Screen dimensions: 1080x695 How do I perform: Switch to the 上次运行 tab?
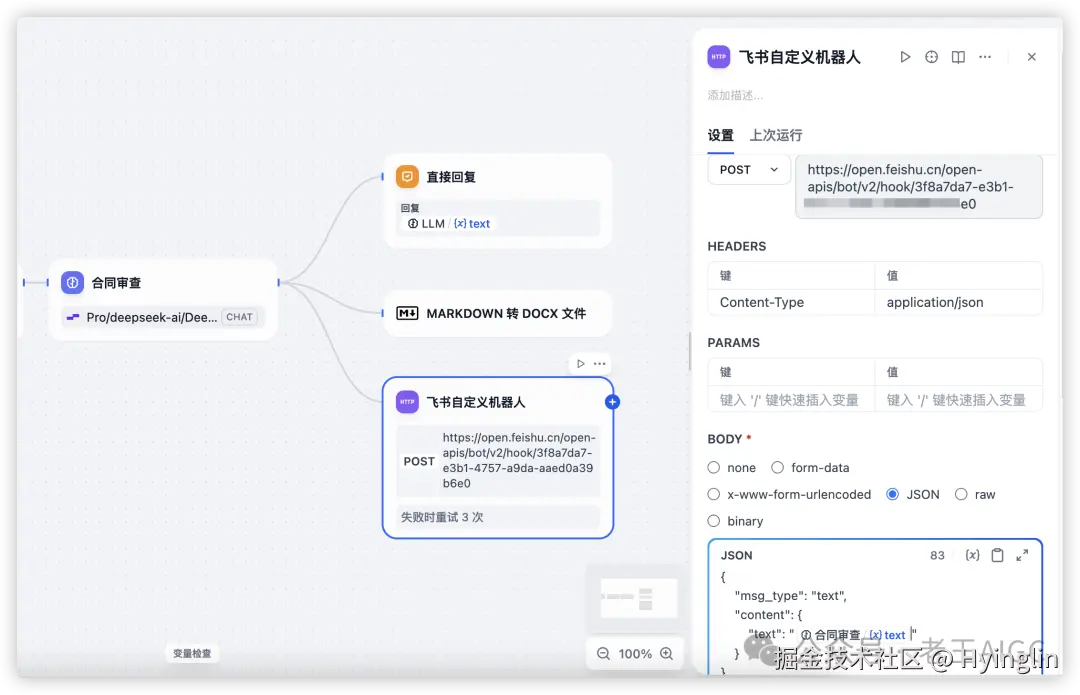click(x=776, y=135)
